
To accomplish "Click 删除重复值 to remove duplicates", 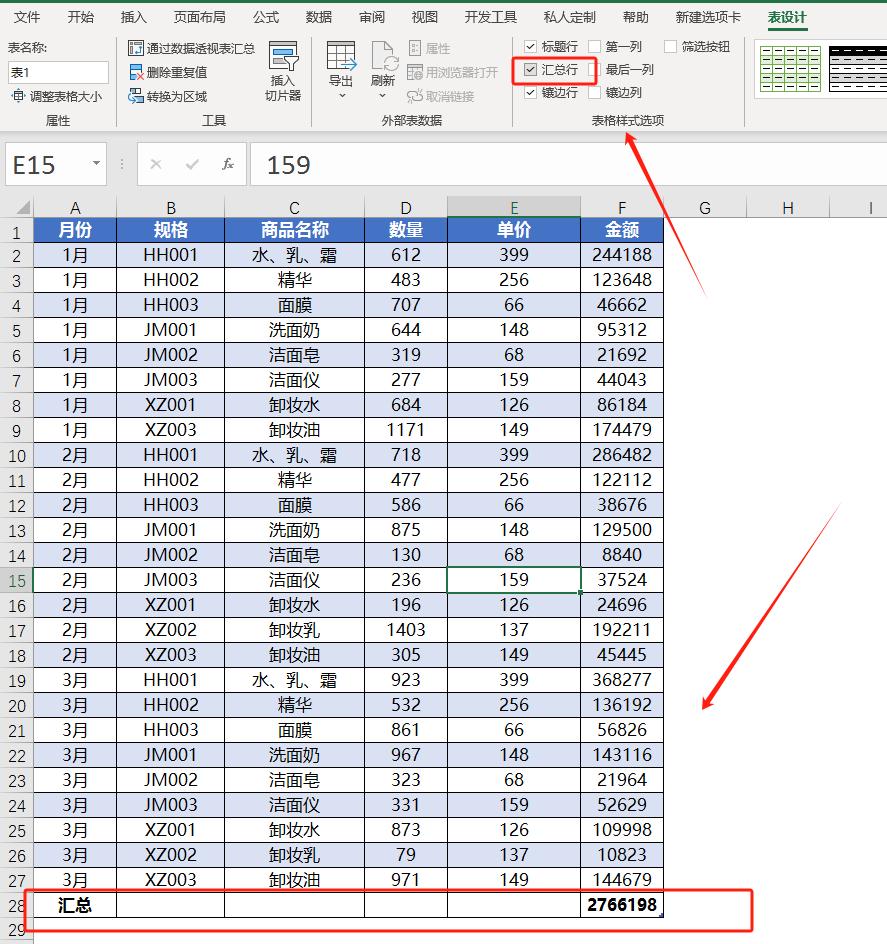I will point(169,72).
